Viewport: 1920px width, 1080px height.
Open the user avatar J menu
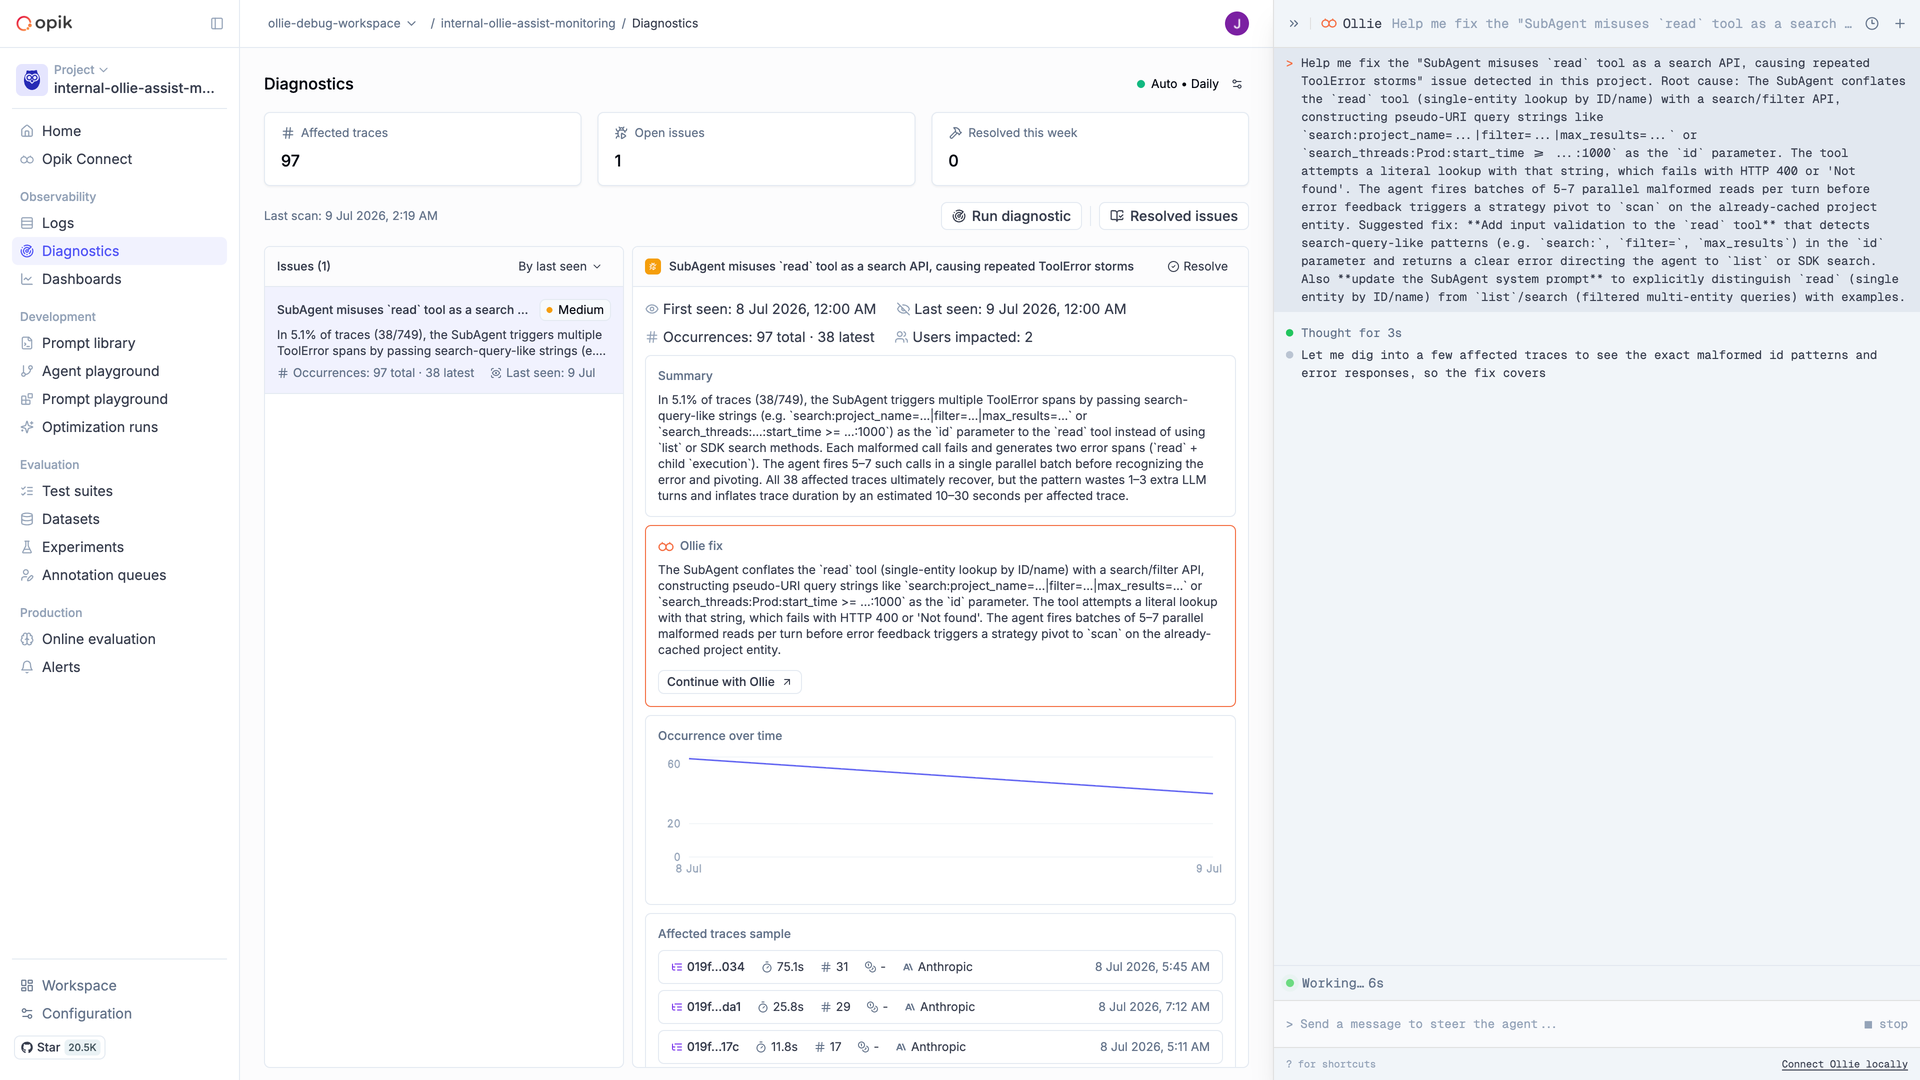(x=1236, y=23)
